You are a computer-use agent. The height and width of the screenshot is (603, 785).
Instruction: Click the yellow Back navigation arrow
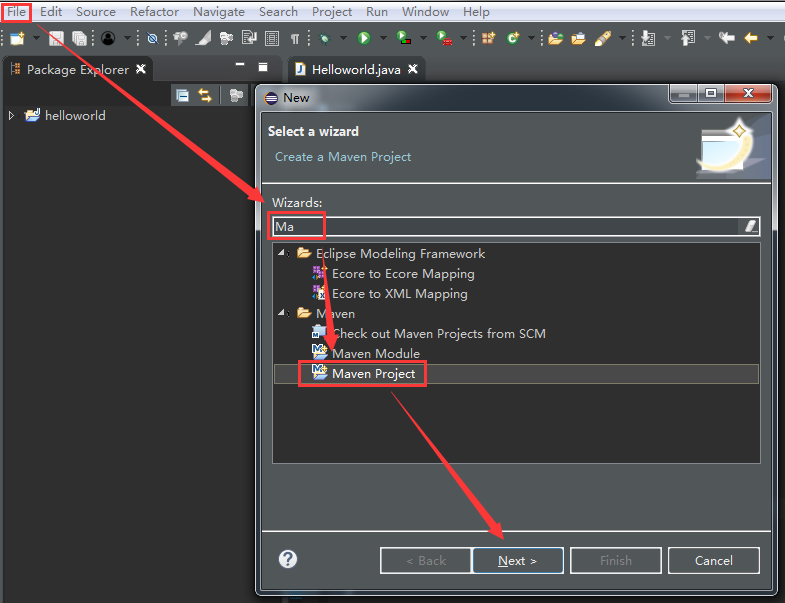pyautogui.click(x=751, y=38)
